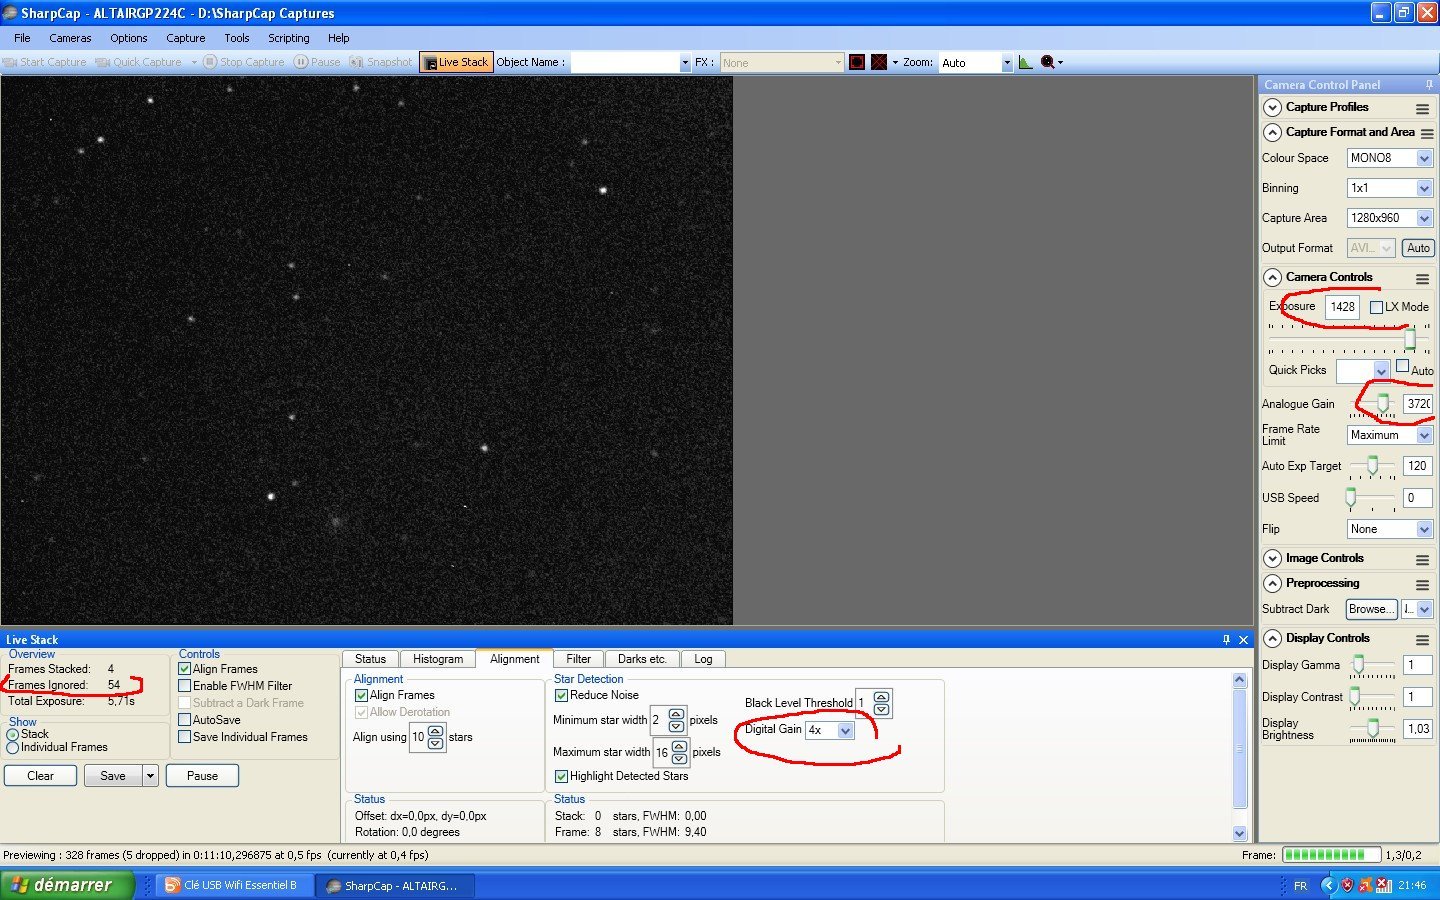
Task: Expand Image Controls section
Action: (x=1272, y=558)
